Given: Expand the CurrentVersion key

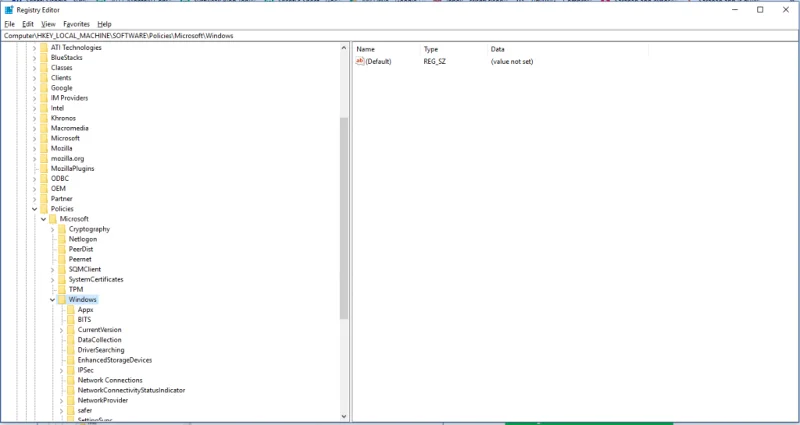Looking at the screenshot, I should pyautogui.click(x=61, y=330).
